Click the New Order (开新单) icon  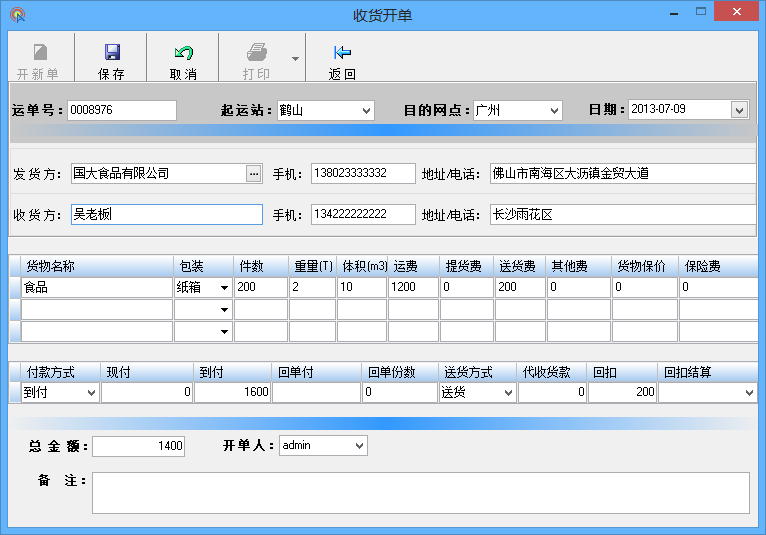(x=39, y=53)
